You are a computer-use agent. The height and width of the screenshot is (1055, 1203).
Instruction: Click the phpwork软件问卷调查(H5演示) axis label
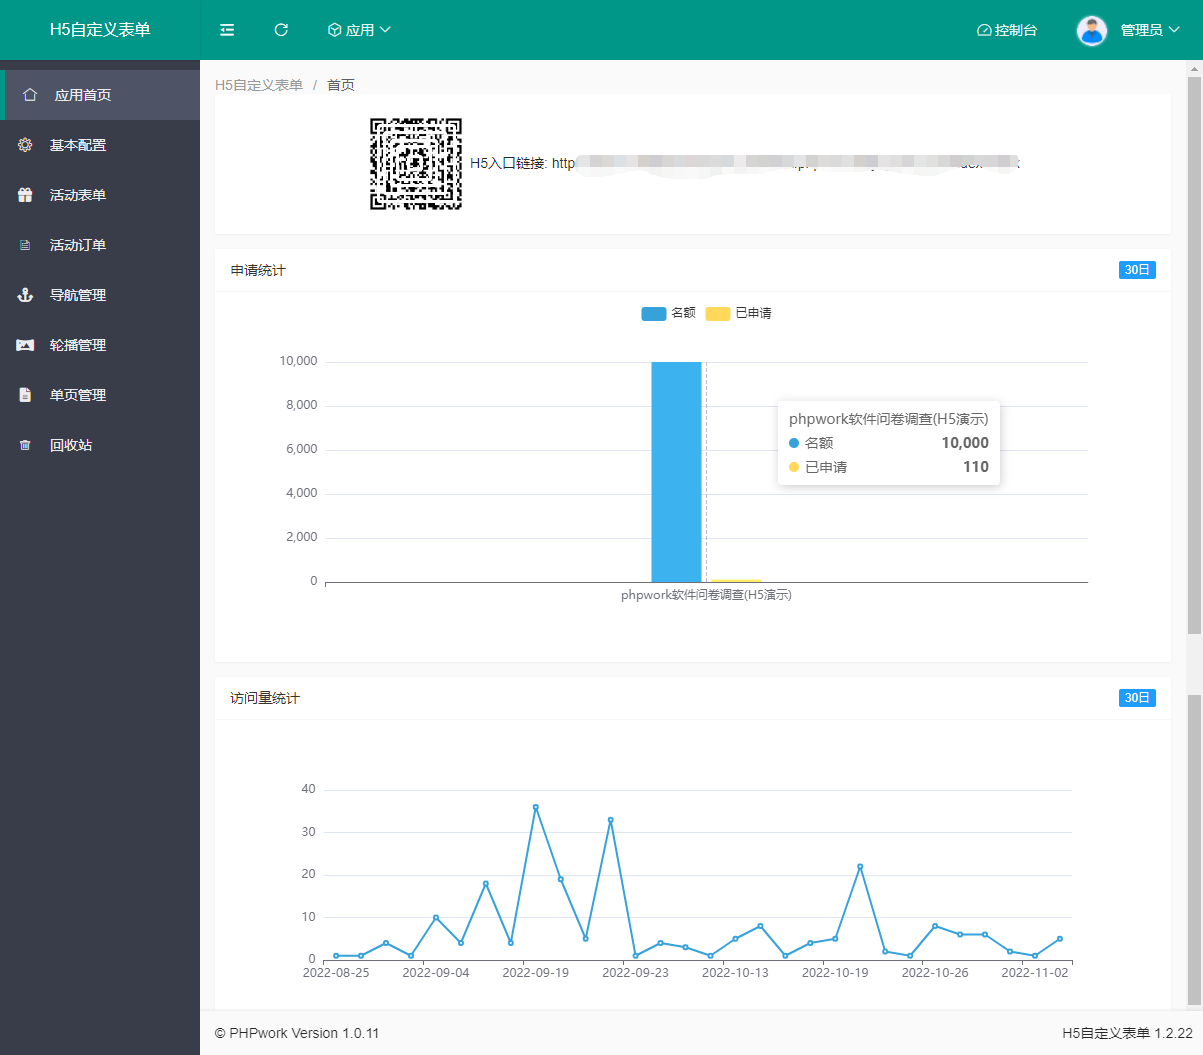click(706, 595)
